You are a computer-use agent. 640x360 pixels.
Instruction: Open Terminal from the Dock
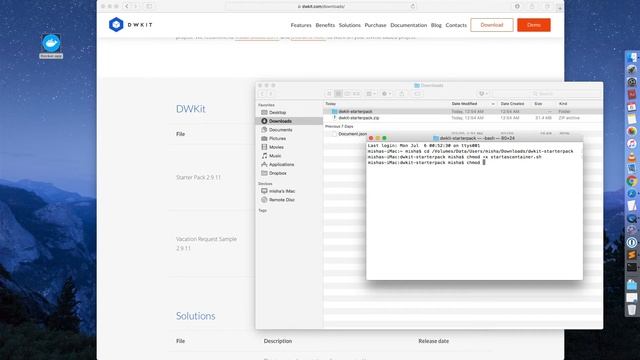pyautogui.click(x=632, y=267)
